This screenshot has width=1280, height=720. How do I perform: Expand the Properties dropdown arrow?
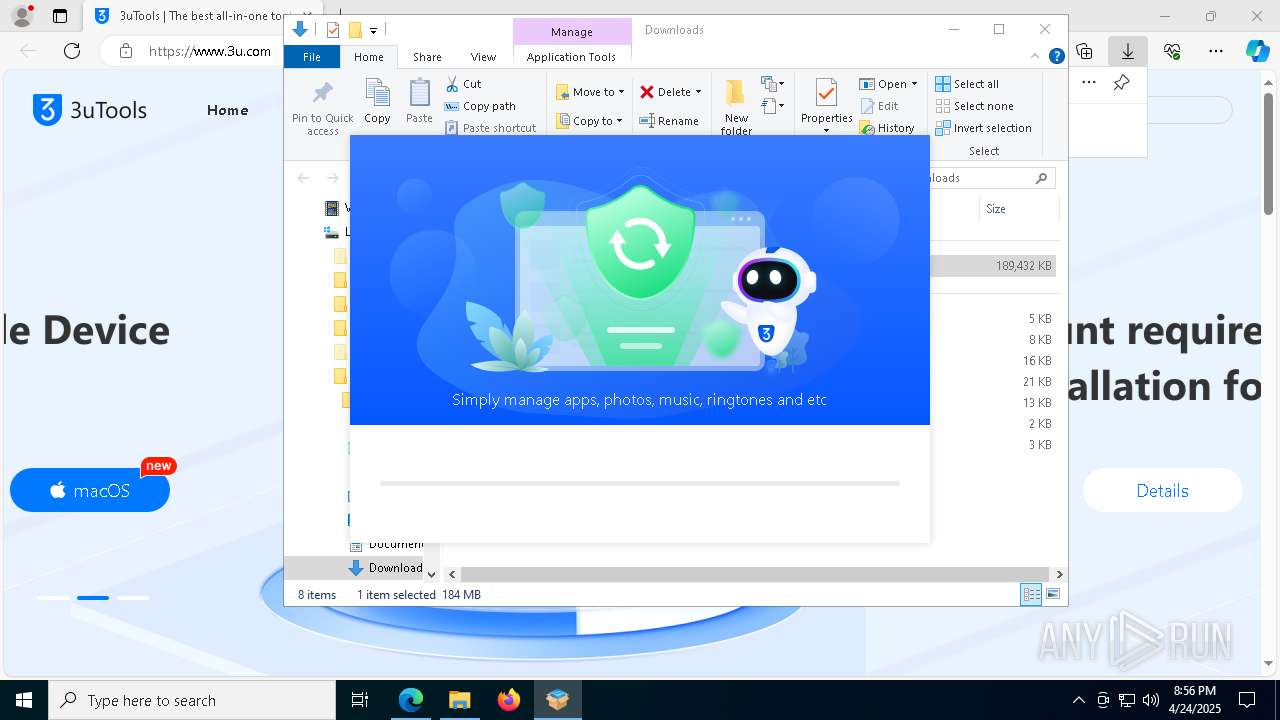coord(826,130)
